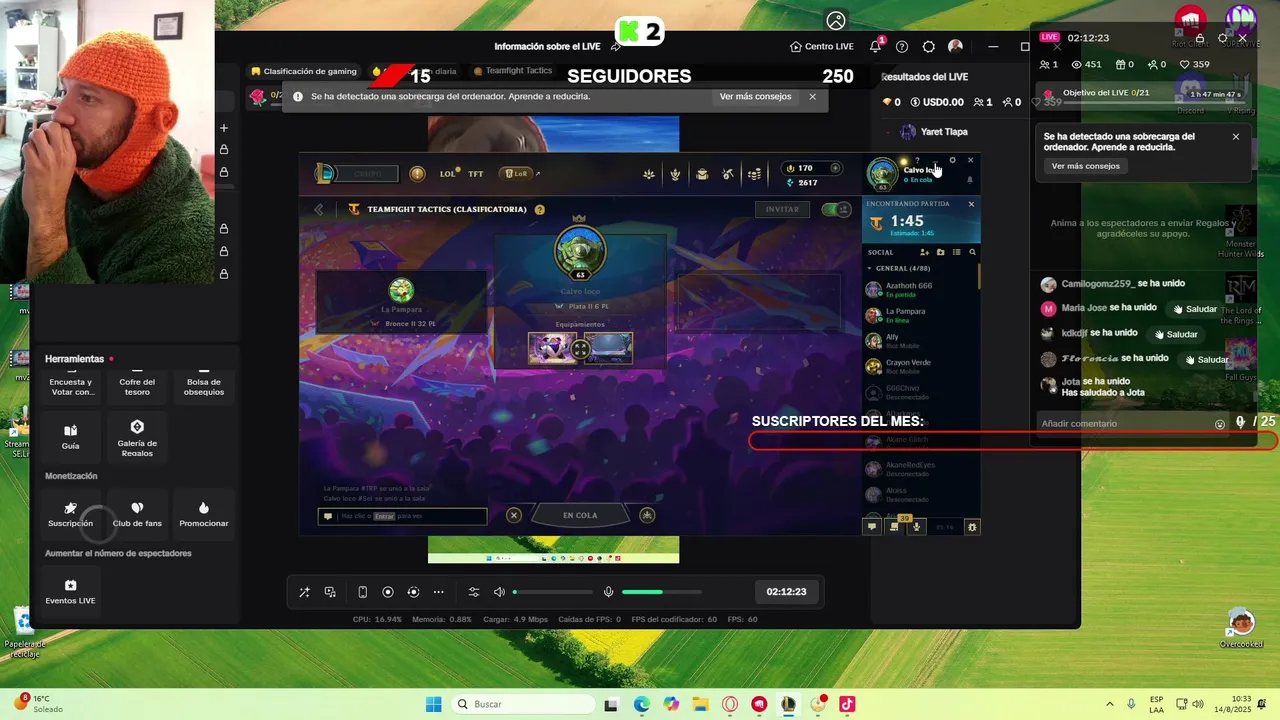Open the bug report icon in League client

point(972,527)
